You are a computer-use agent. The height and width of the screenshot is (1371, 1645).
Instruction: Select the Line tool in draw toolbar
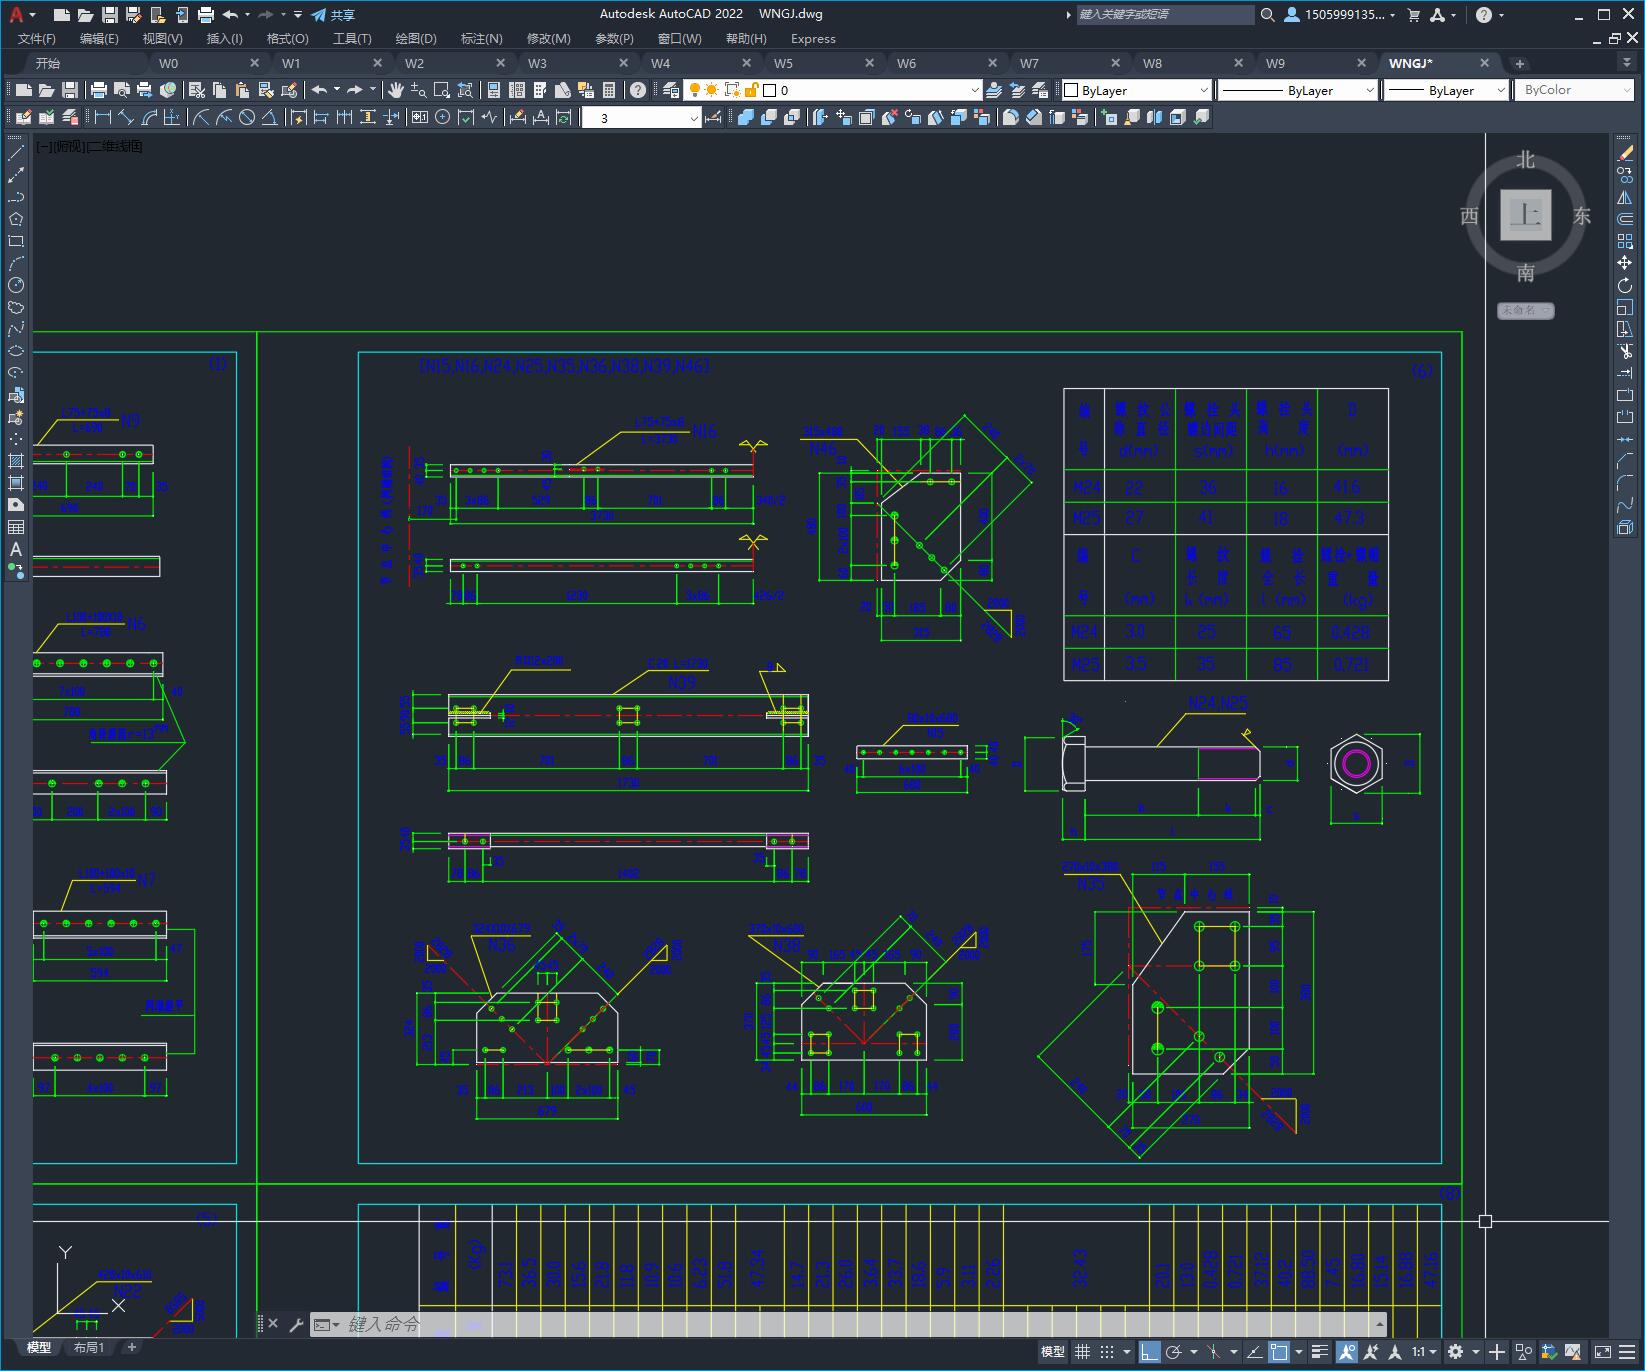pyautogui.click(x=16, y=153)
